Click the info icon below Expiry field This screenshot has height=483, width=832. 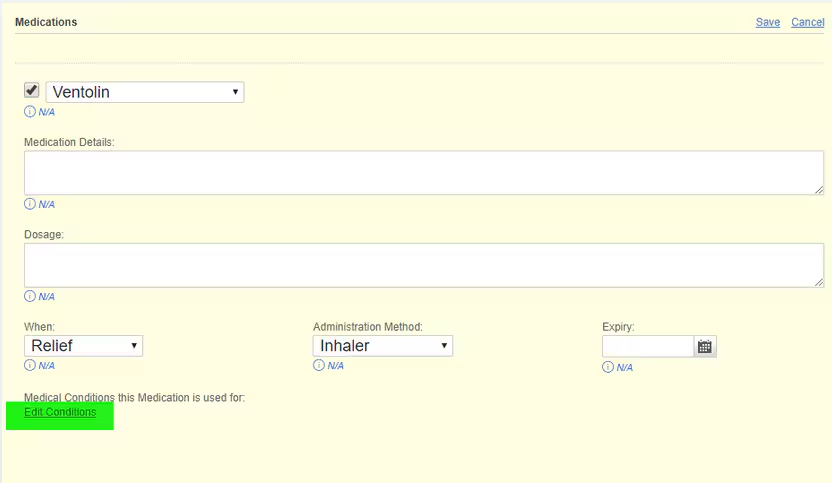(x=608, y=367)
